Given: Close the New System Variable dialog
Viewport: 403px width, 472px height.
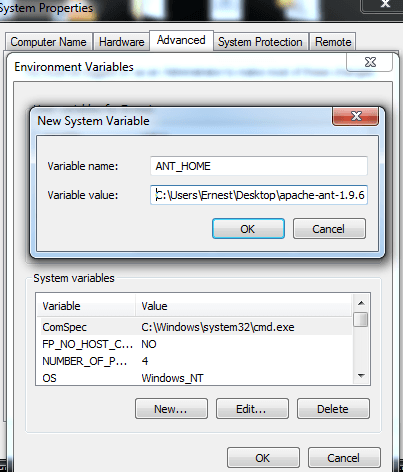Looking at the screenshot, I should [355, 116].
